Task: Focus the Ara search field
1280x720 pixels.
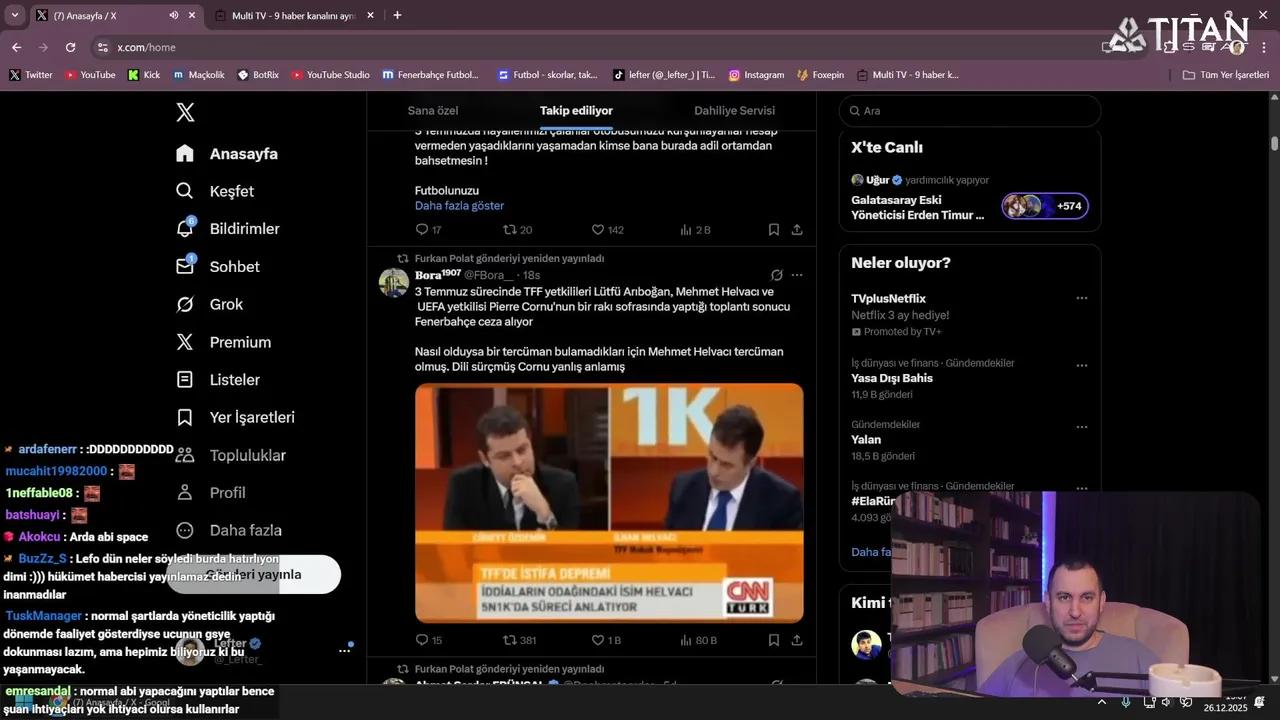Action: click(970, 111)
